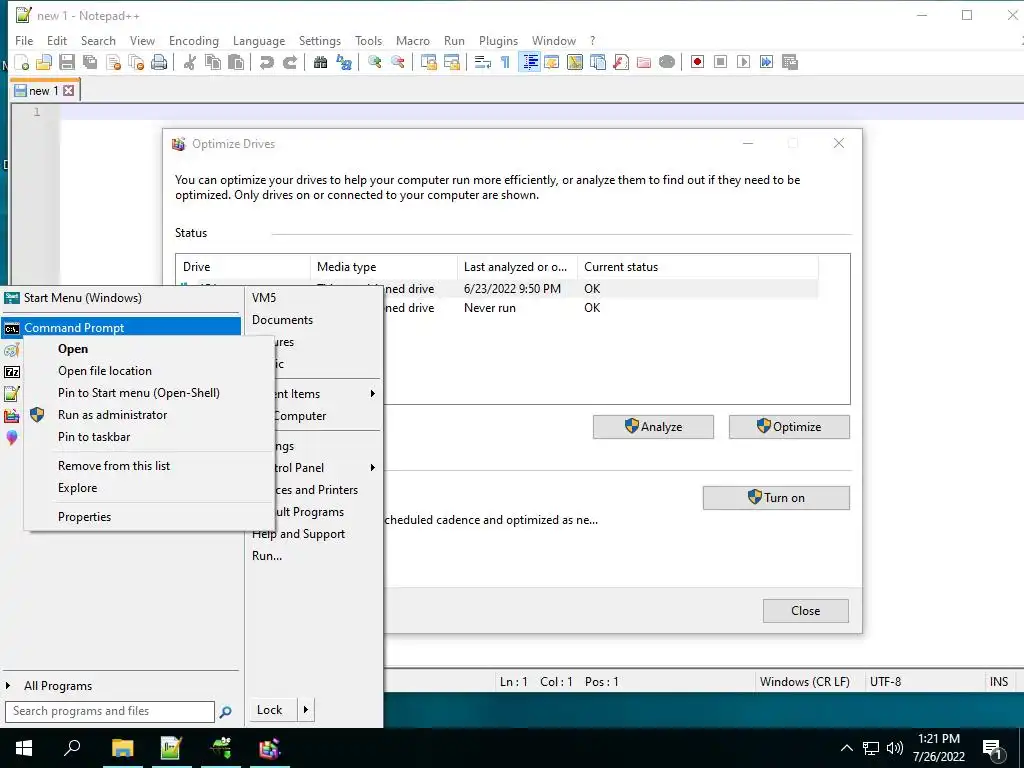Show hidden system tray icons chevron
The height and width of the screenshot is (768, 1024).
pos(846,748)
